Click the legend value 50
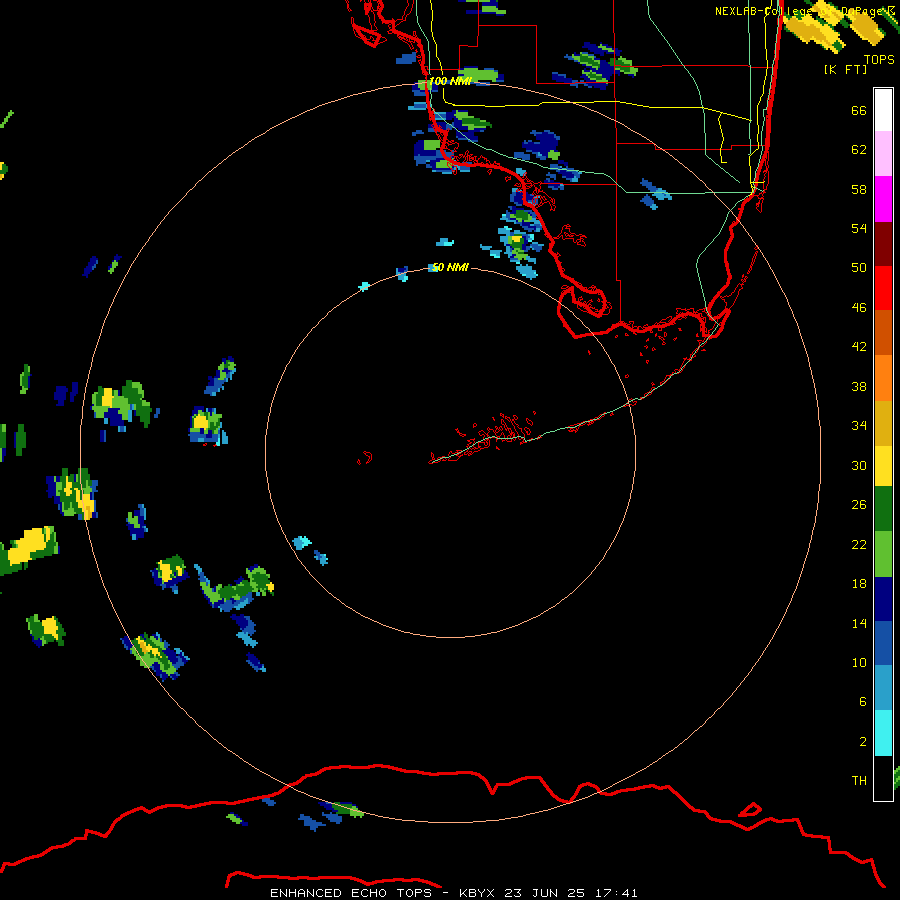Screen dimensions: 900x900 (859, 268)
